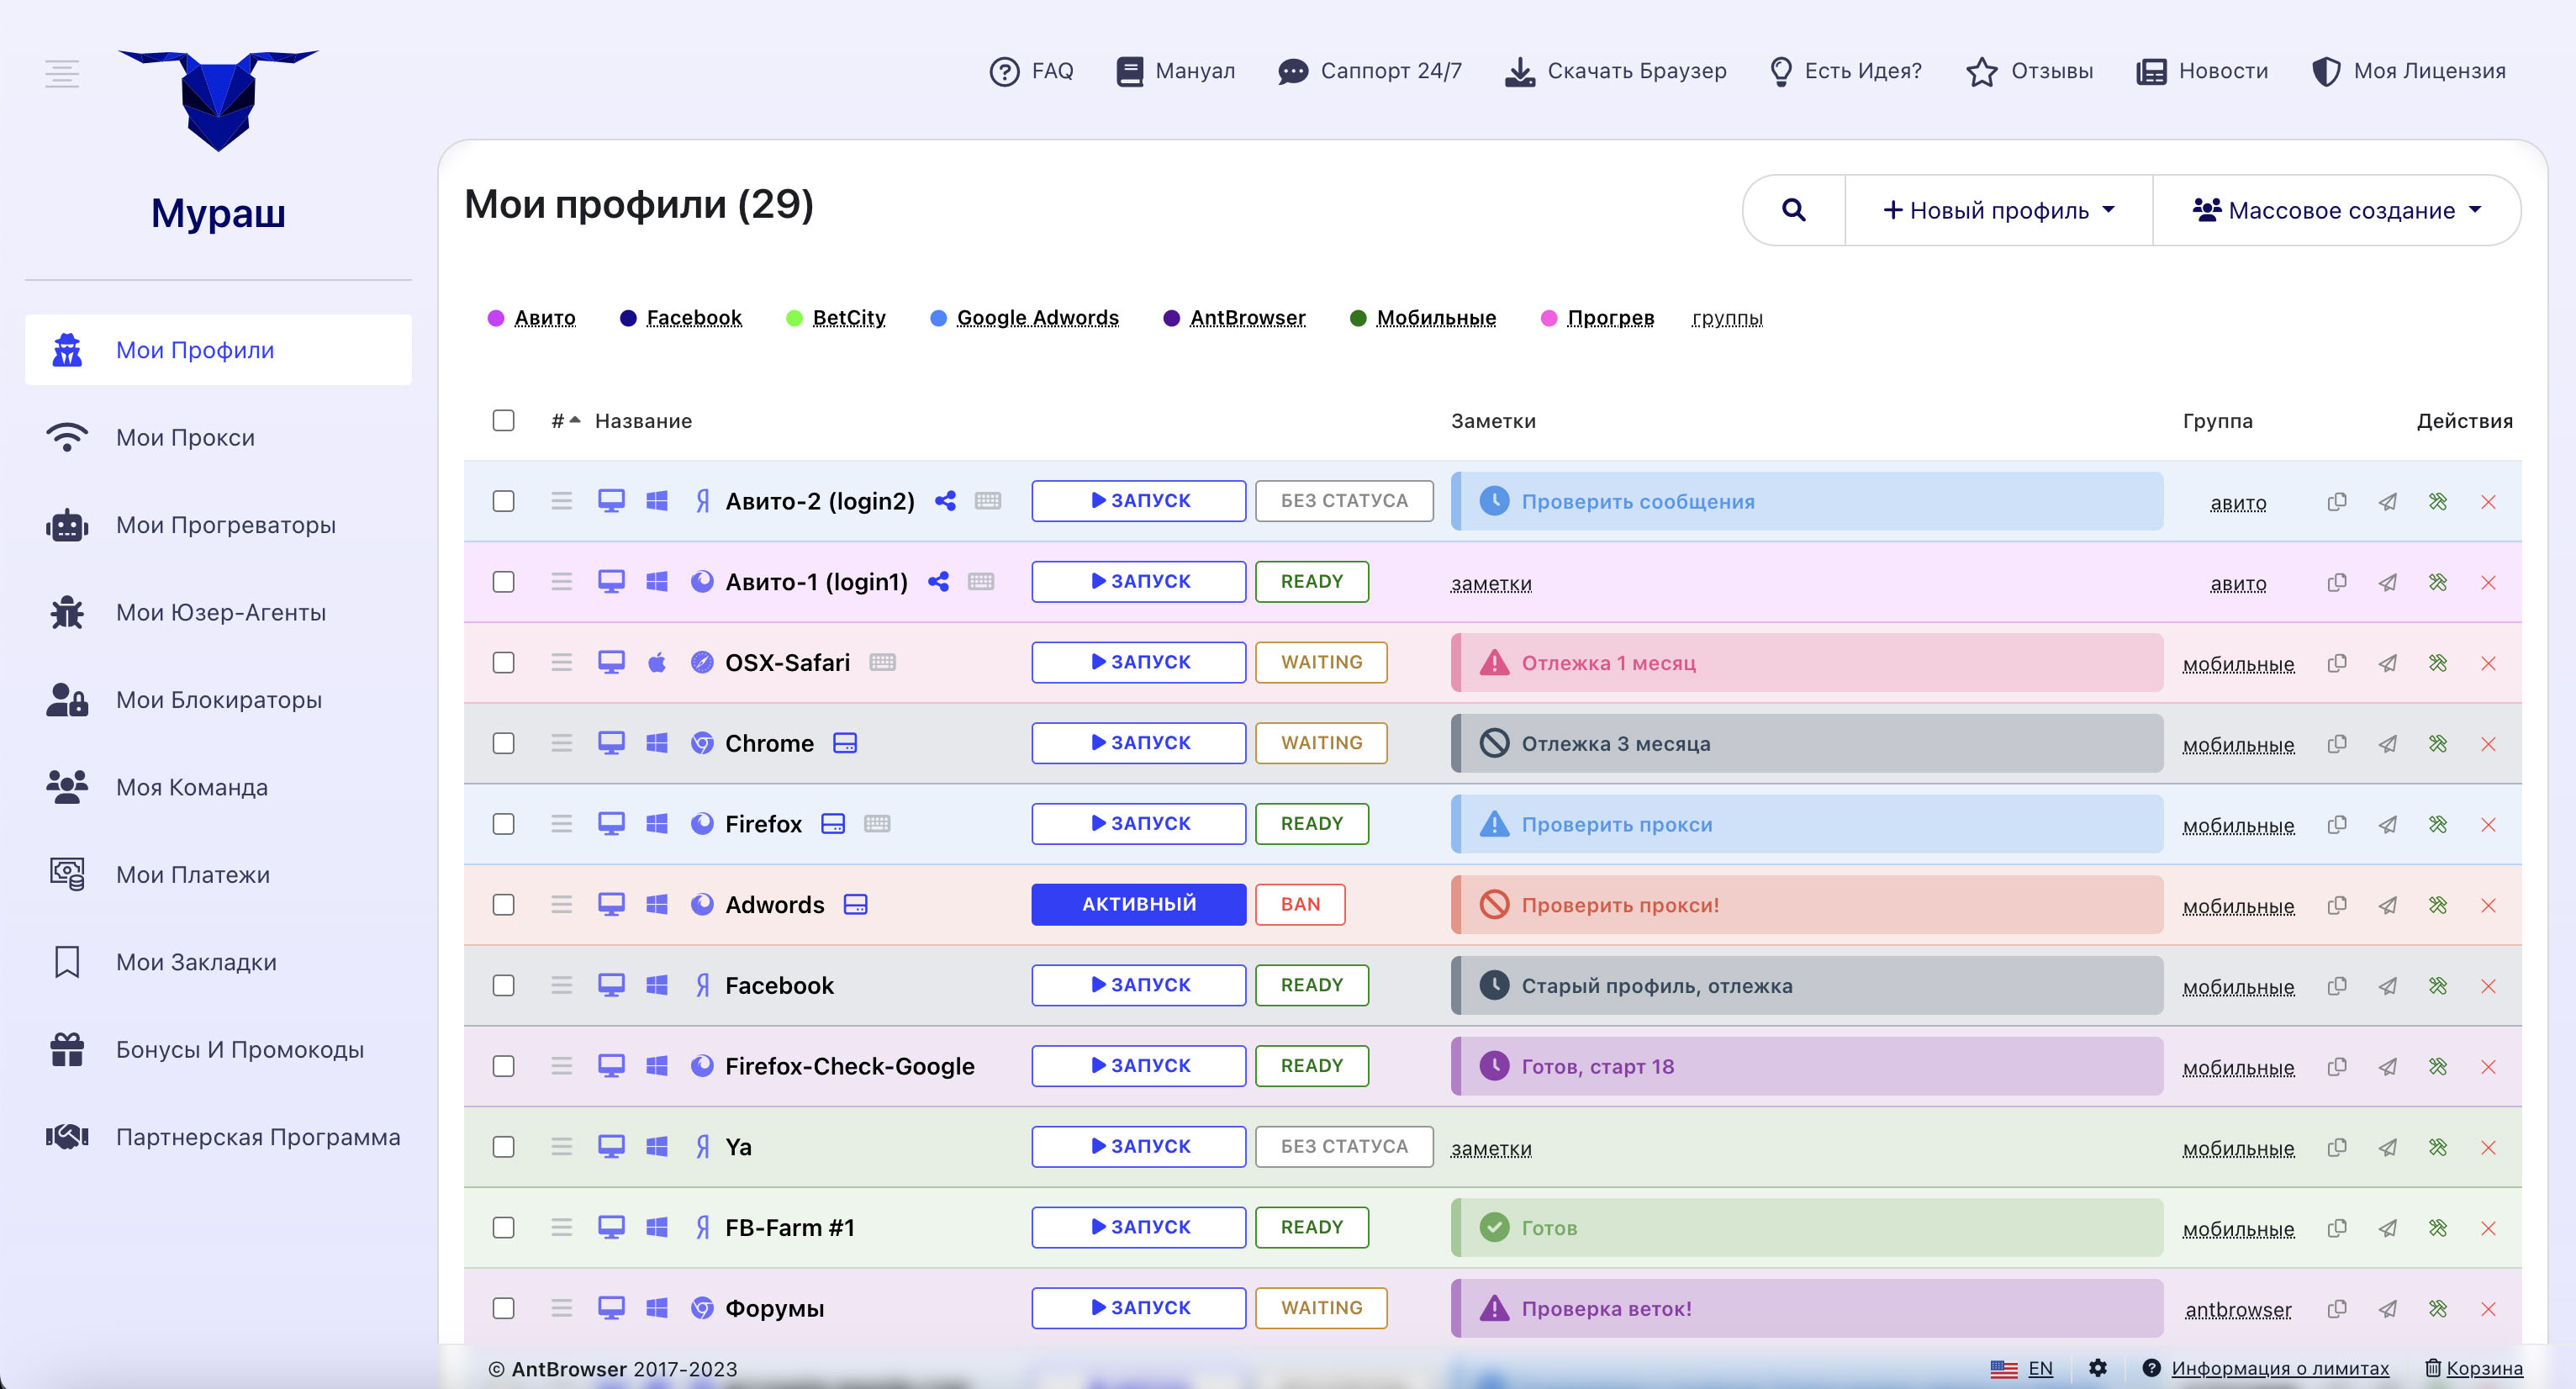Copy the Форумы profile
The height and width of the screenshot is (1389, 2576).
[x=2337, y=1308]
